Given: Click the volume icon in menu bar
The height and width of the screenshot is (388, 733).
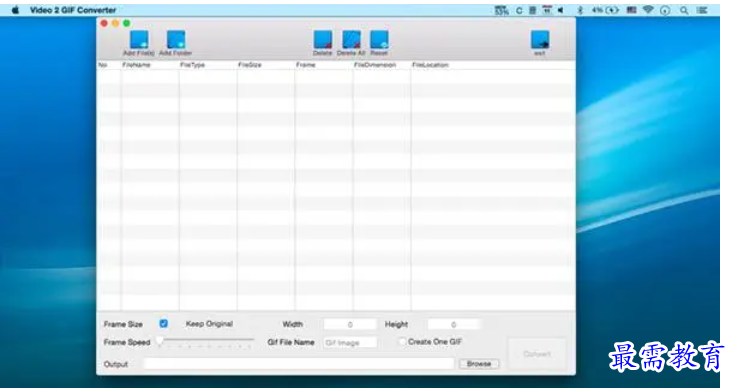Looking at the screenshot, I should click(x=561, y=10).
